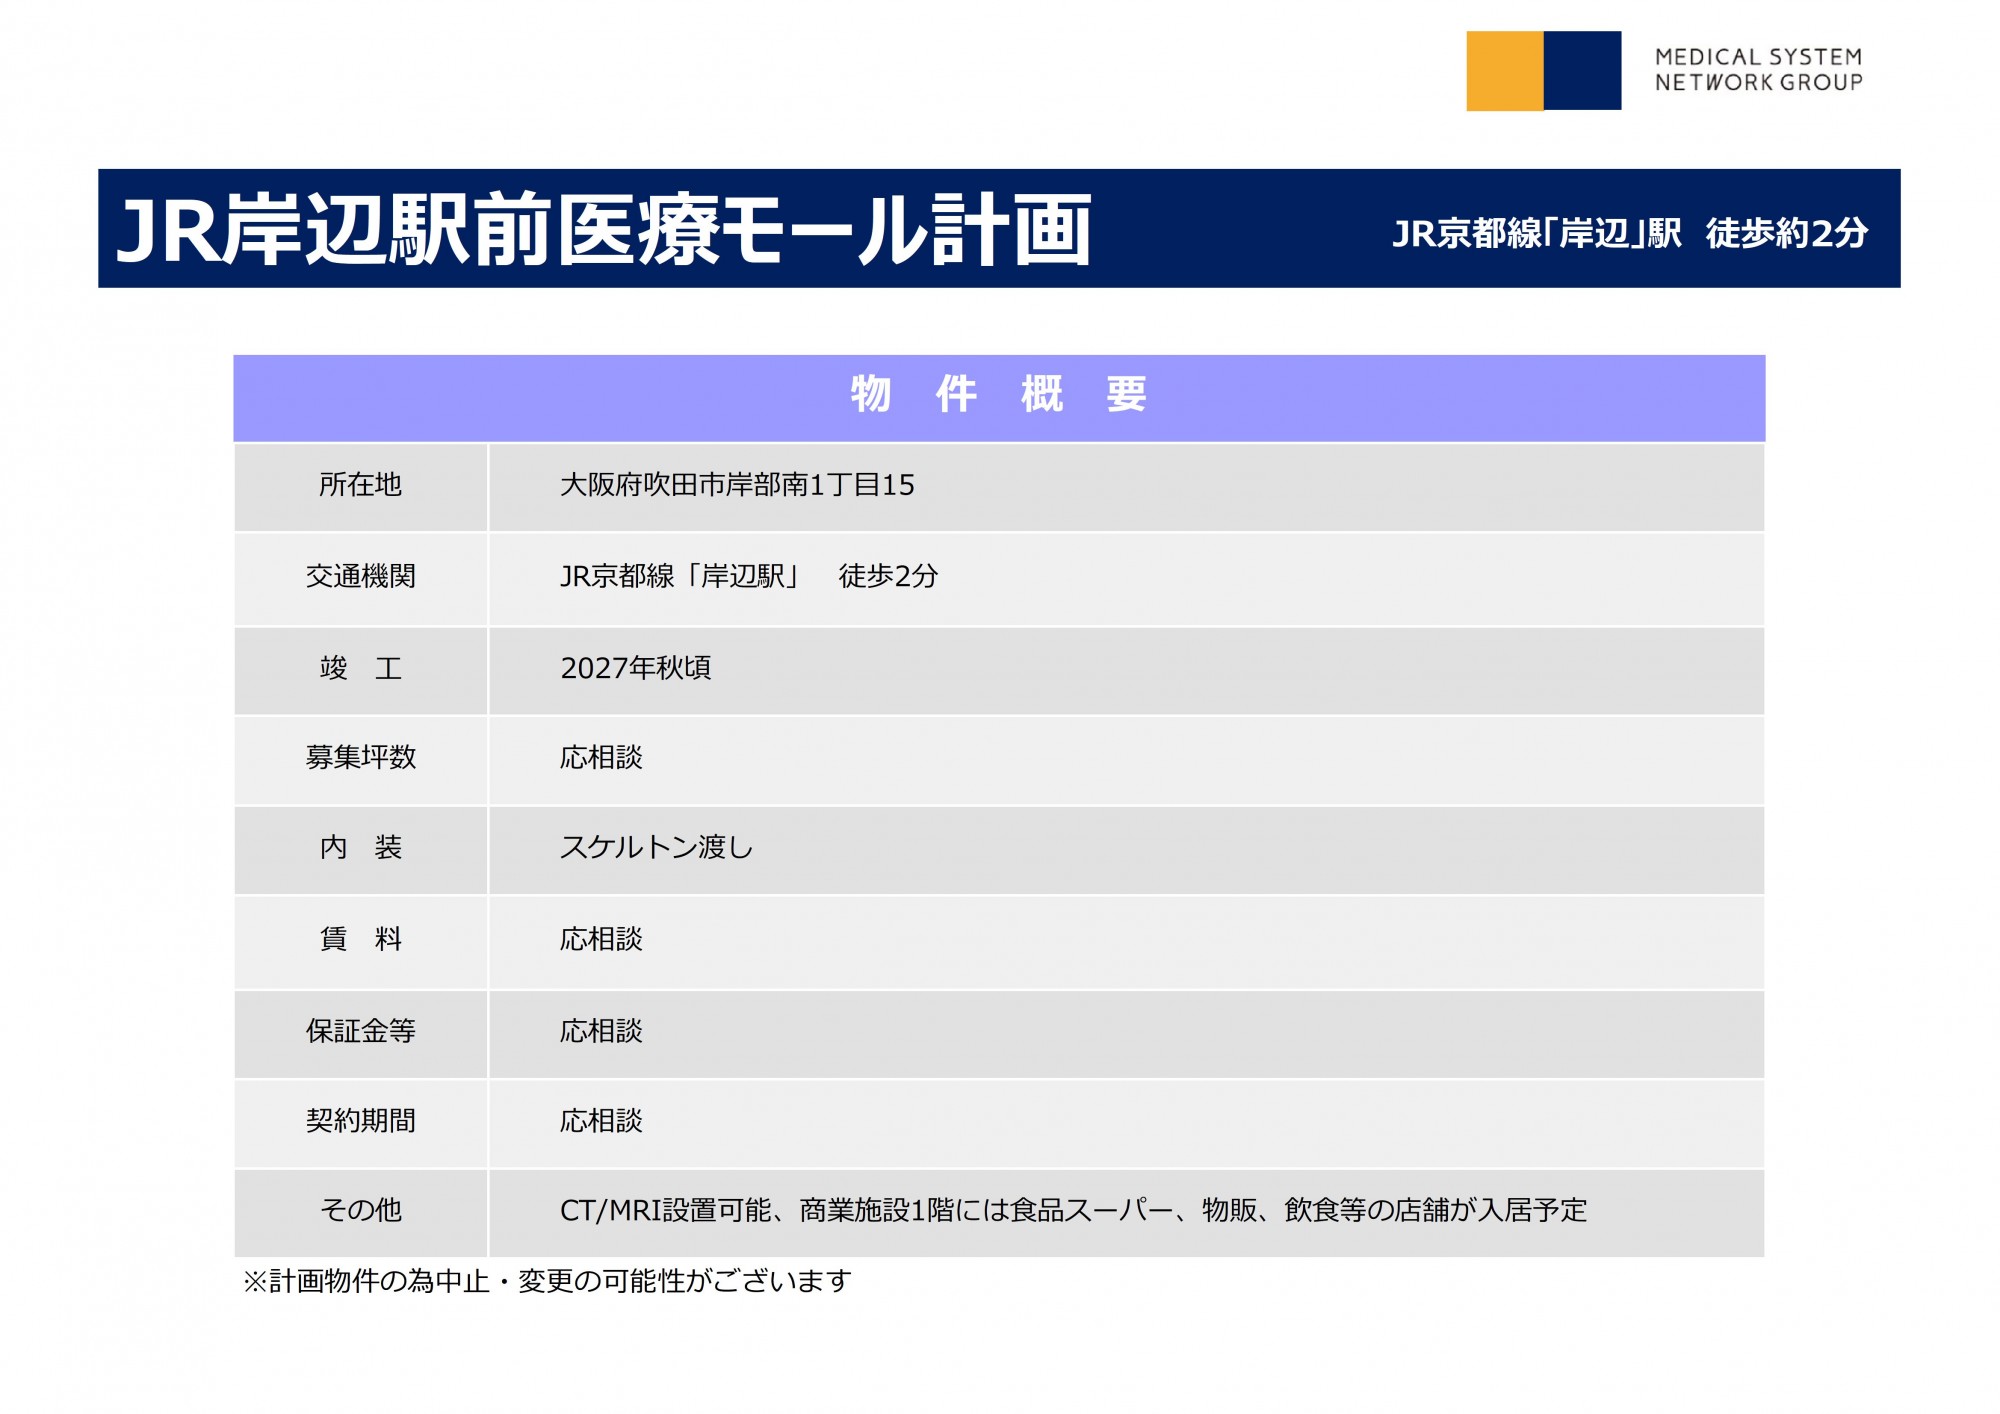Select the 募集坪数 row label
The width and height of the screenshot is (2000, 1414).
(x=360, y=757)
